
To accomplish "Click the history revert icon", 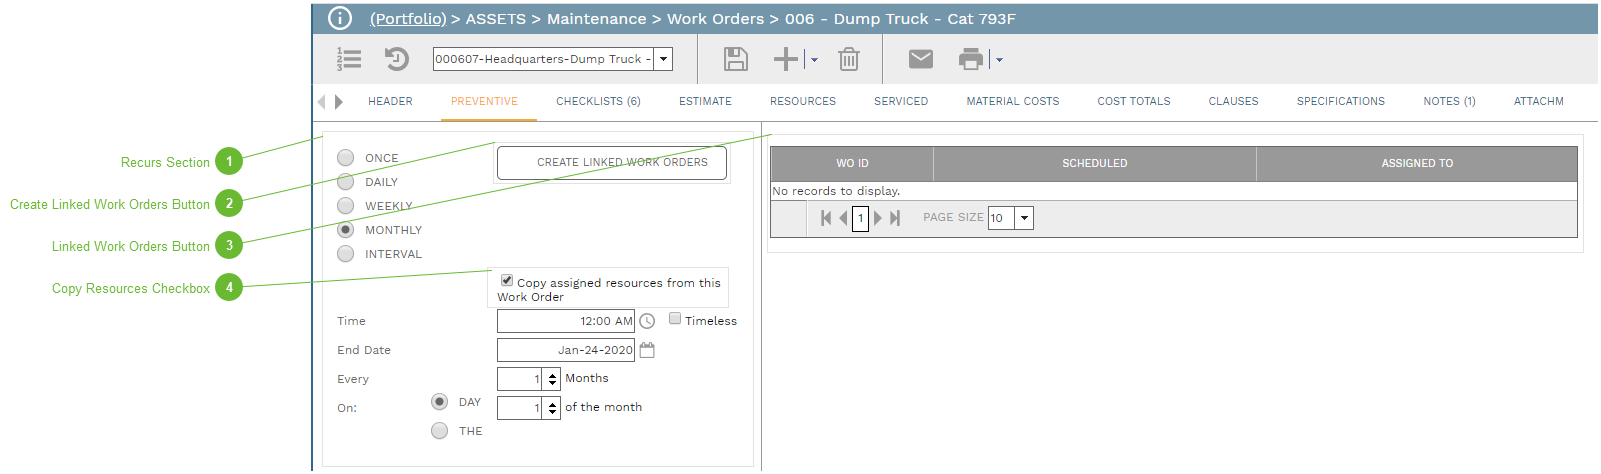I will coord(397,59).
